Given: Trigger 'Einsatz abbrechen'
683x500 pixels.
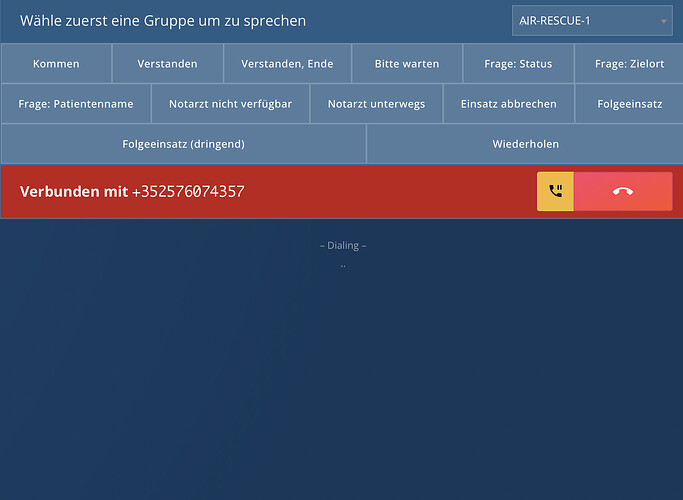Looking at the screenshot, I should click(x=508, y=103).
